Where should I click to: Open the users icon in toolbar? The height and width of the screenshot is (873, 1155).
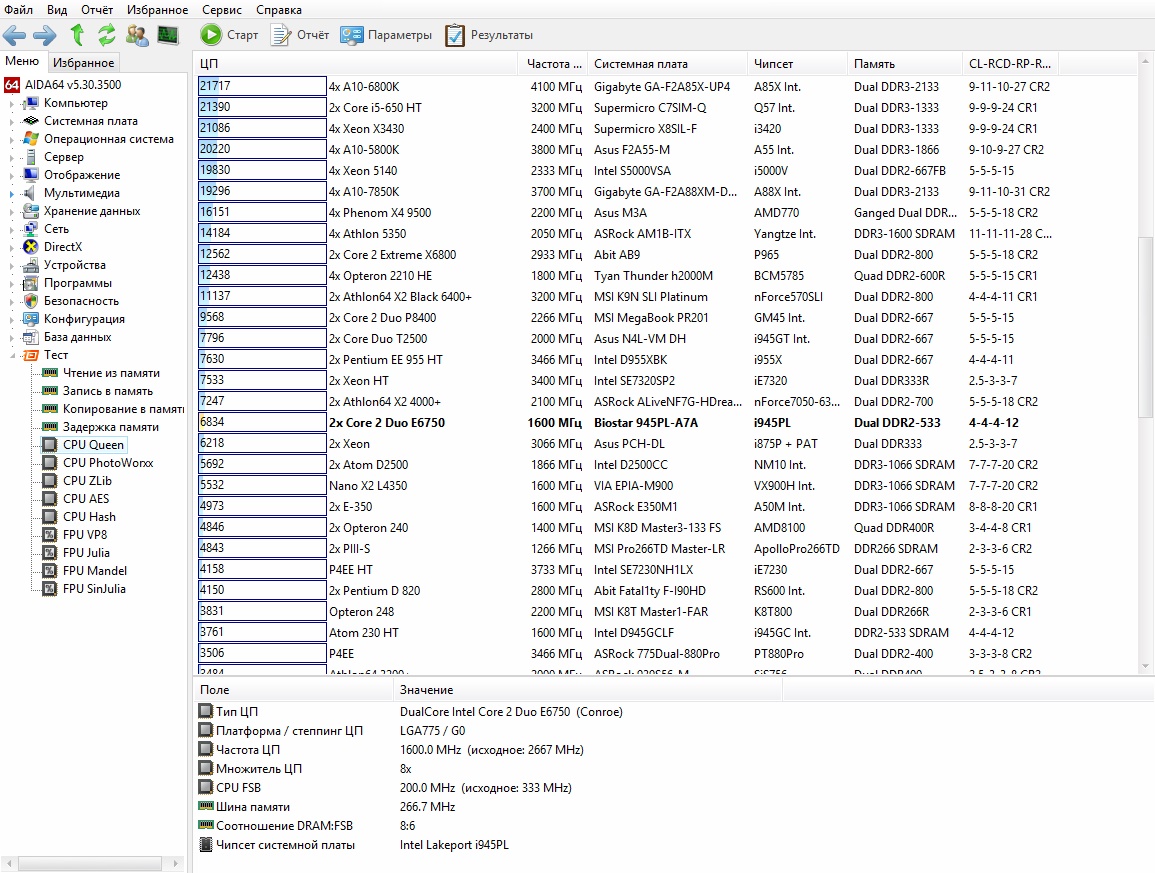tap(138, 36)
